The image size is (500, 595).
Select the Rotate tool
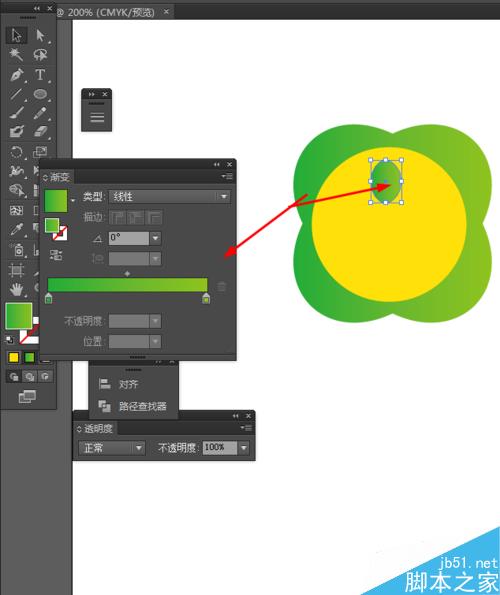[x=16, y=152]
